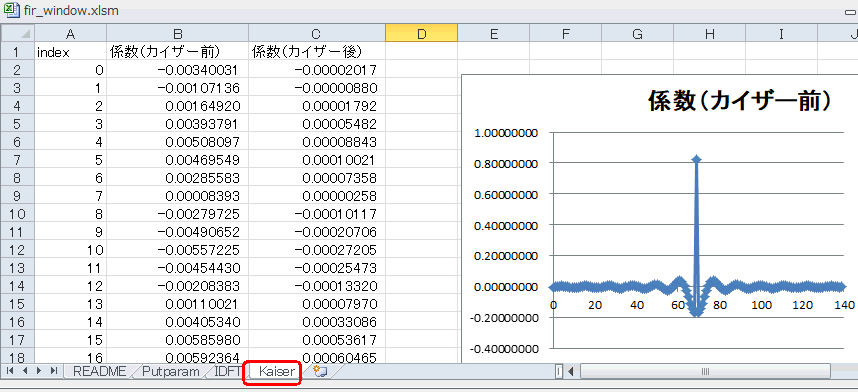
Task: Click the 1.00000000 vertical axis label
Action: [505, 132]
